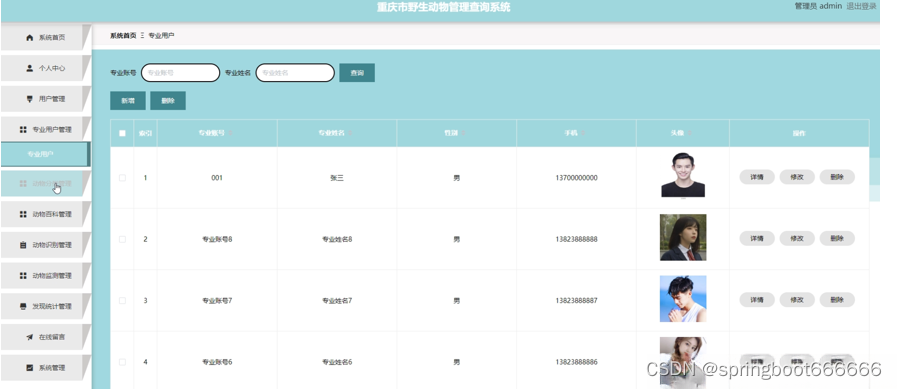Click phone number 13823888886
This screenshot has width=897, height=389.
[x=576, y=362]
